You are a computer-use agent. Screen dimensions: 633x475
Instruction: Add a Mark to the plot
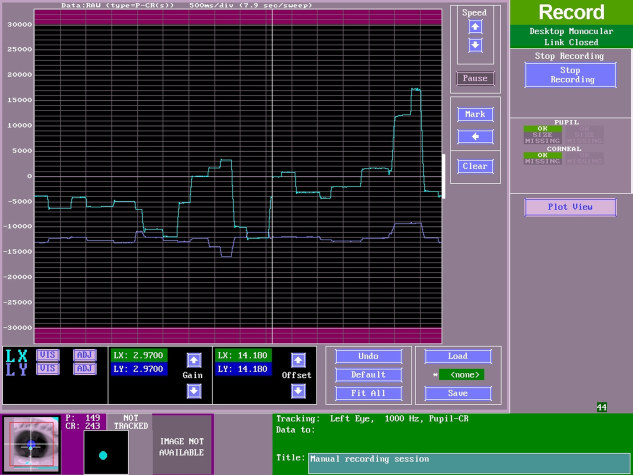pos(475,114)
